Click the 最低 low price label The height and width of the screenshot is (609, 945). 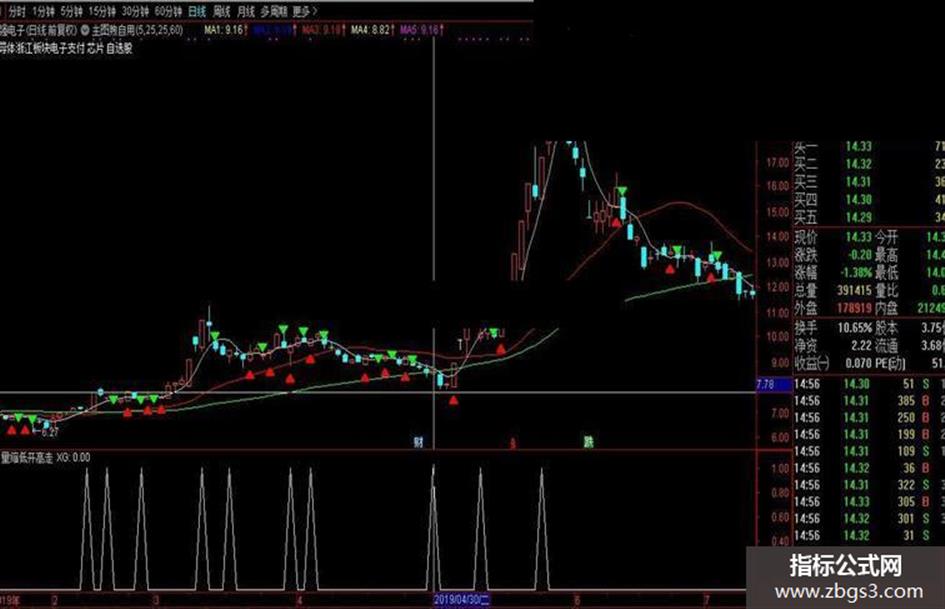(x=887, y=273)
